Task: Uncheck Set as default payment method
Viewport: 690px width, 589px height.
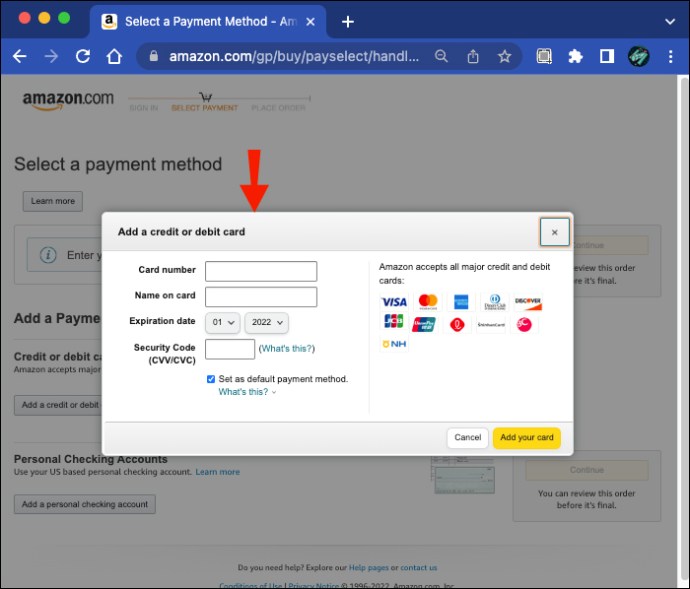Action: point(211,379)
